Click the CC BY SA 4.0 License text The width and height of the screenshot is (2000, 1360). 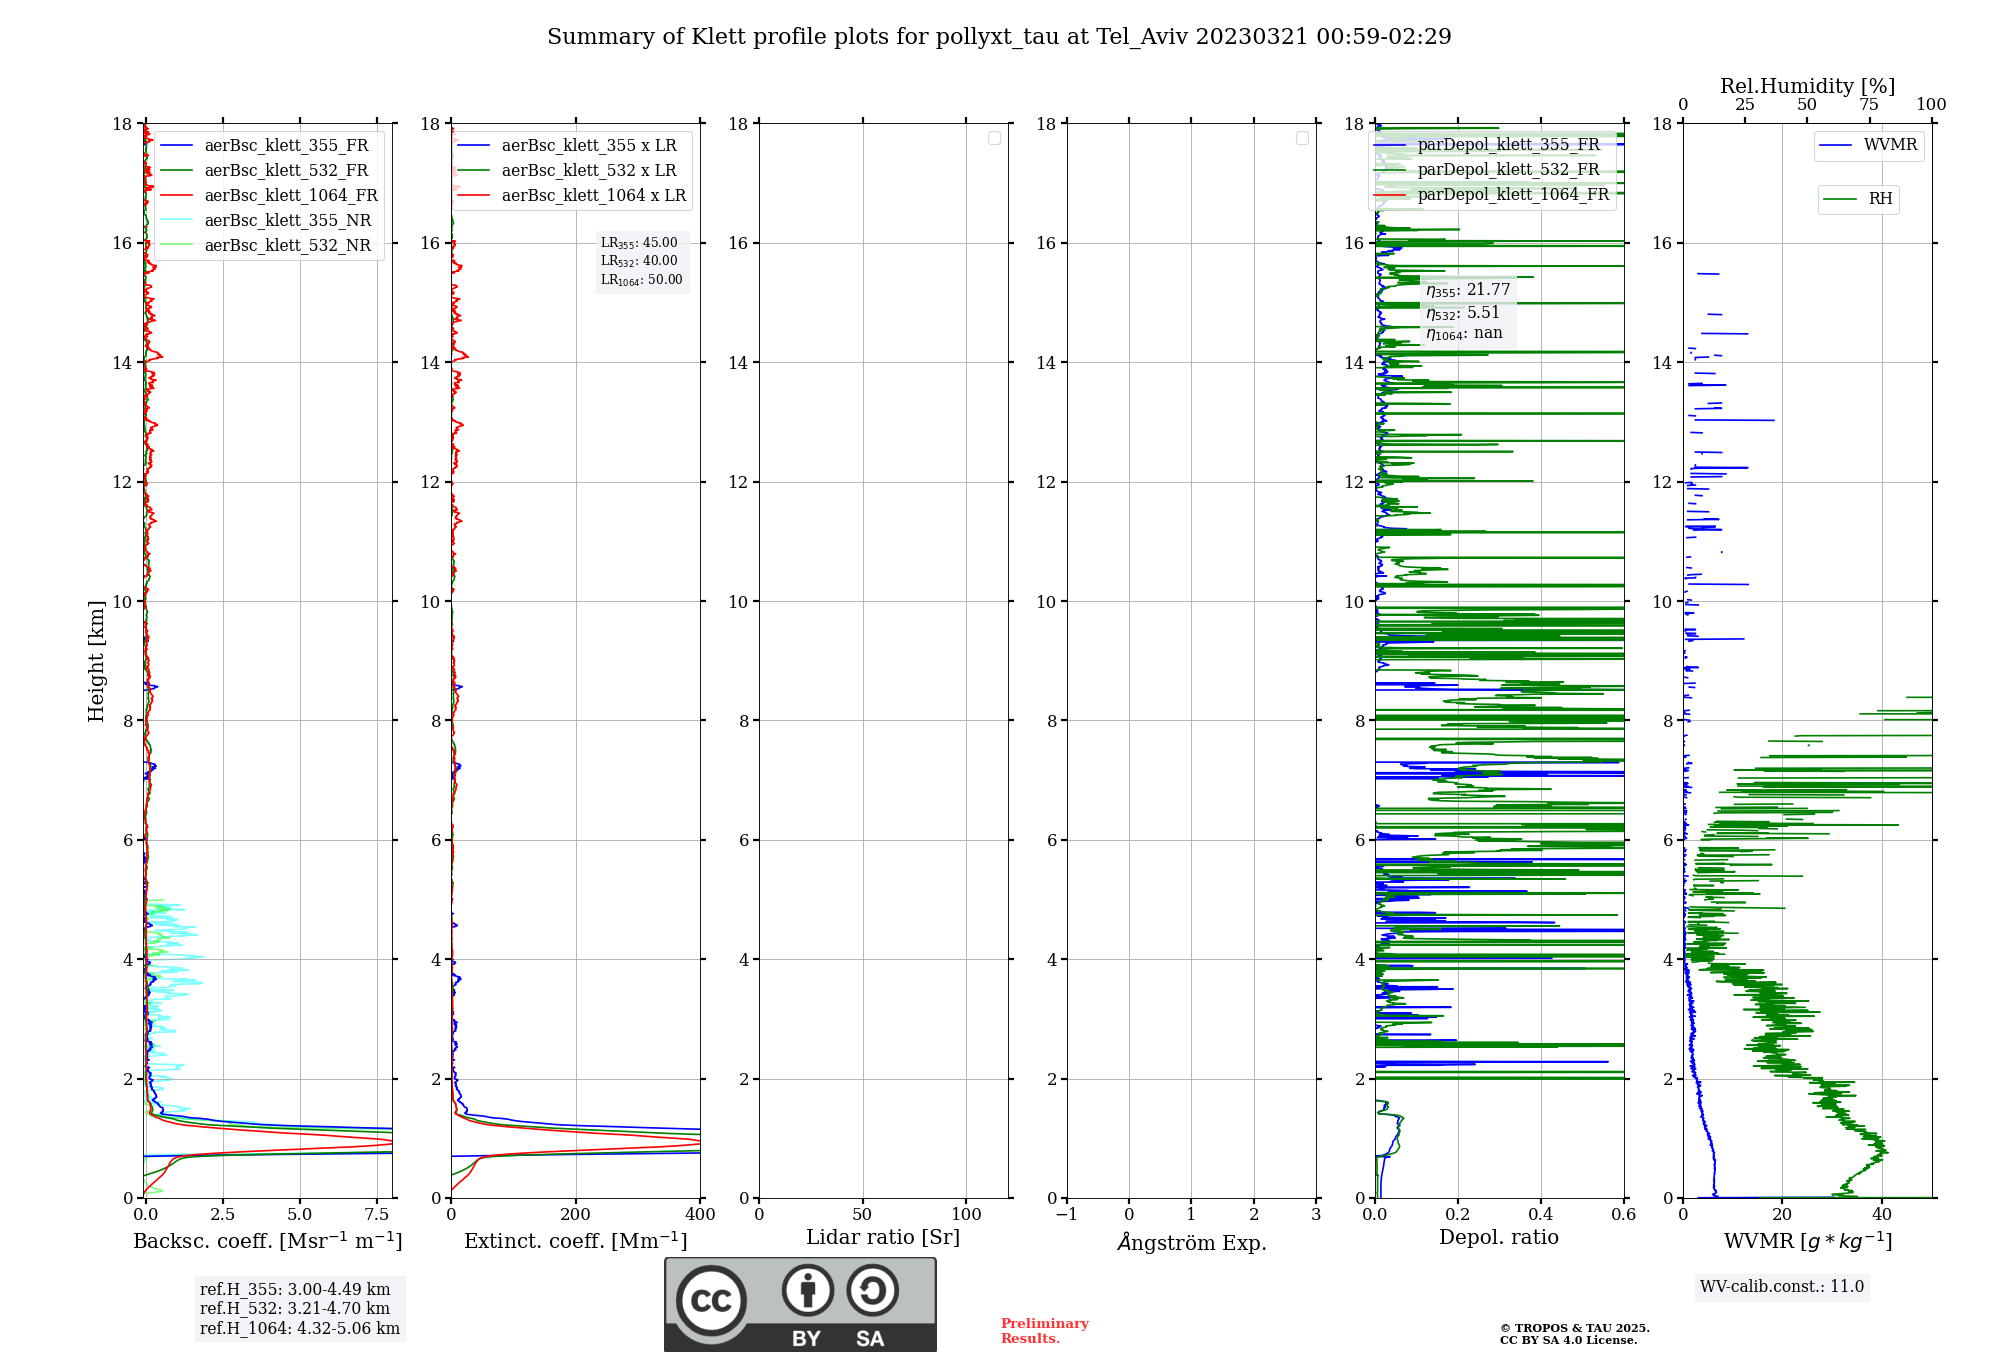(x=1569, y=1340)
